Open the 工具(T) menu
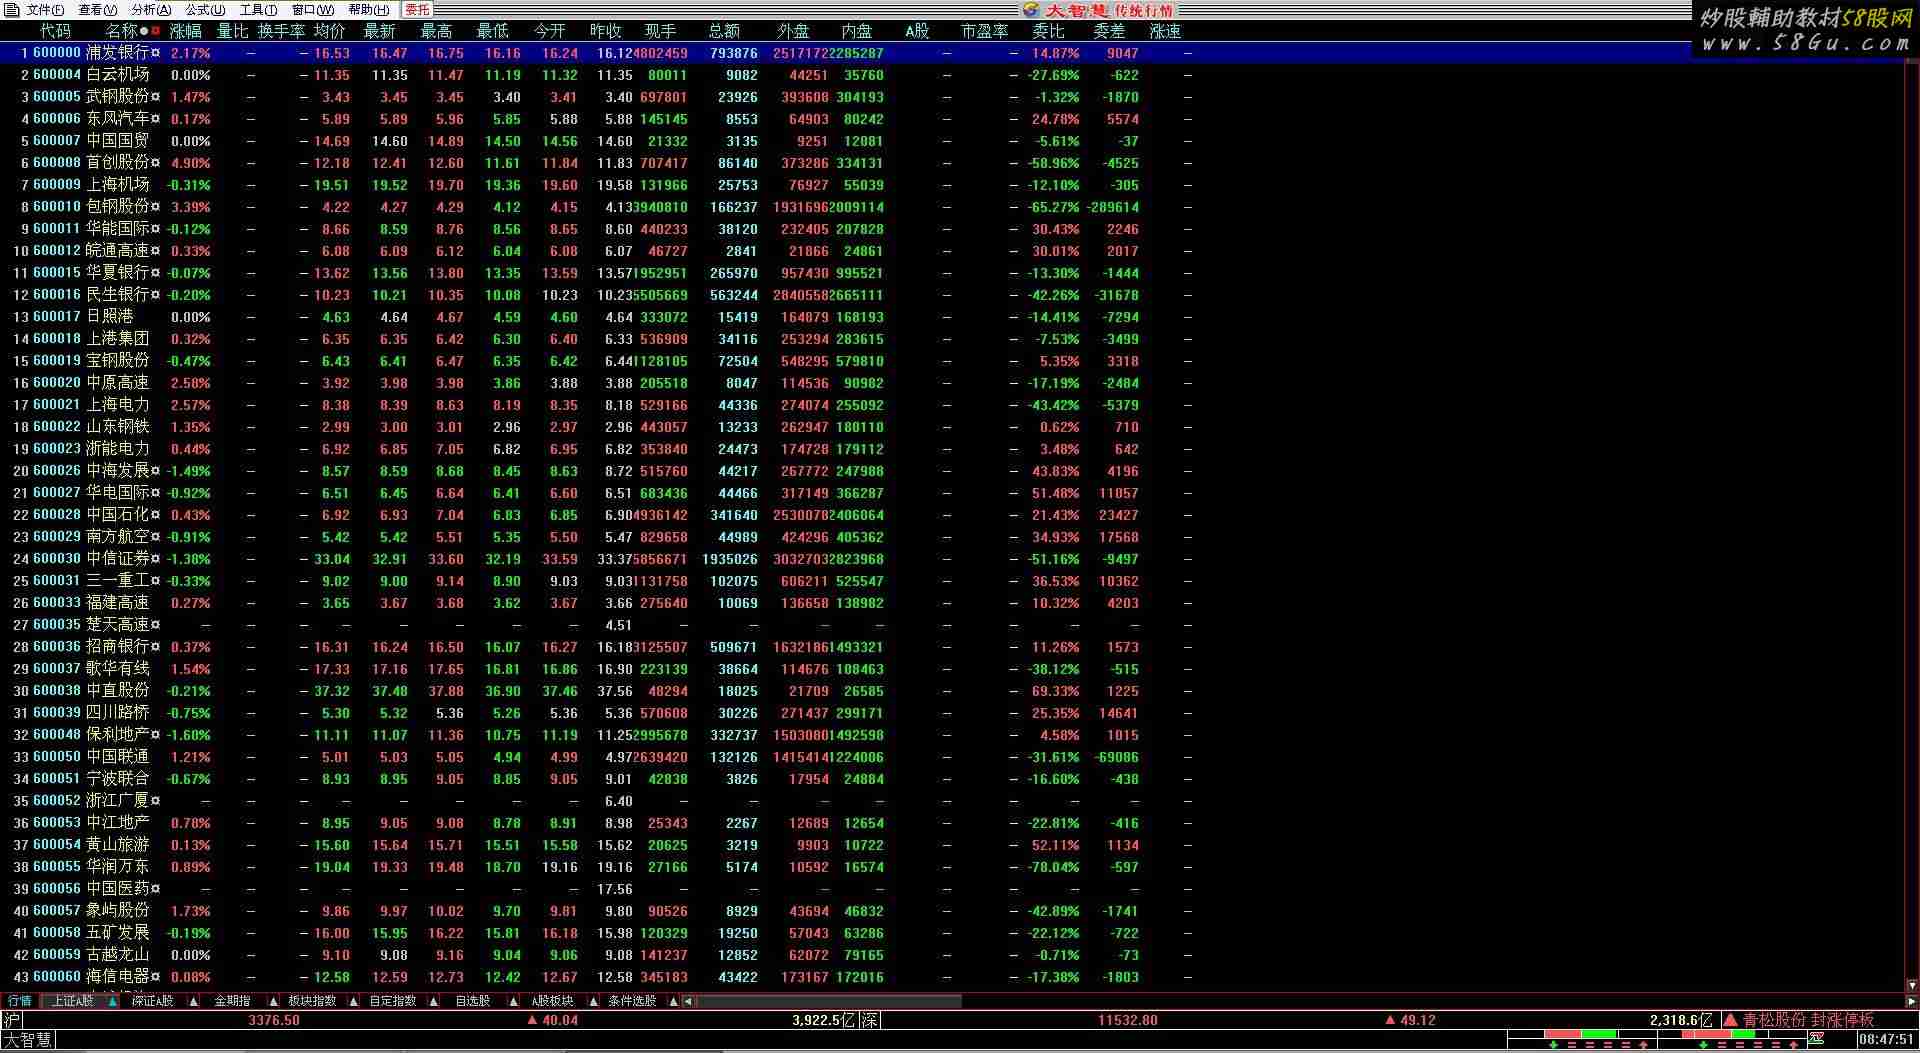The image size is (1920, 1053). [x=258, y=10]
